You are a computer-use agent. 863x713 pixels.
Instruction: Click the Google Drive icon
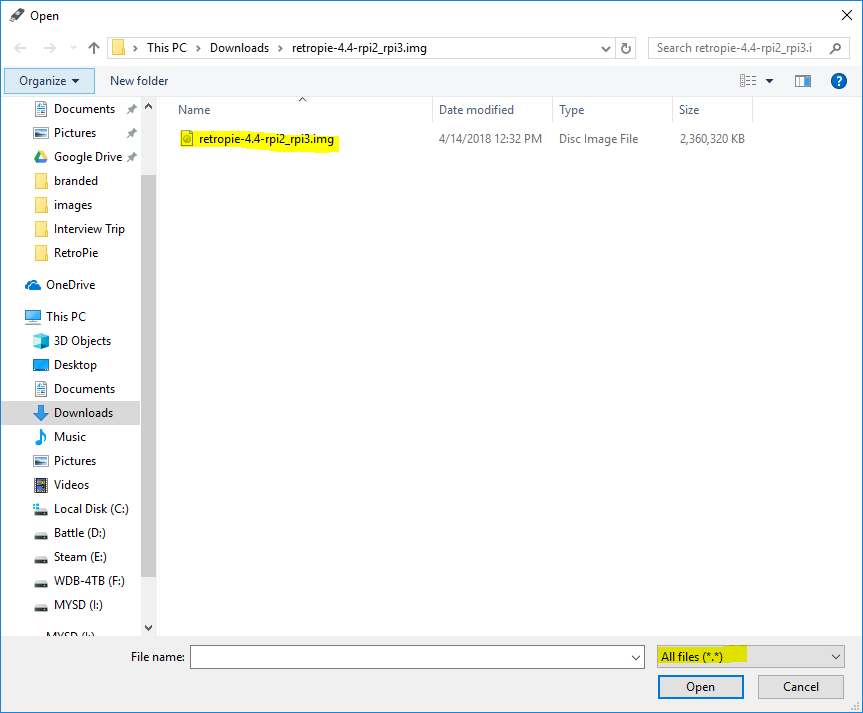pos(41,157)
